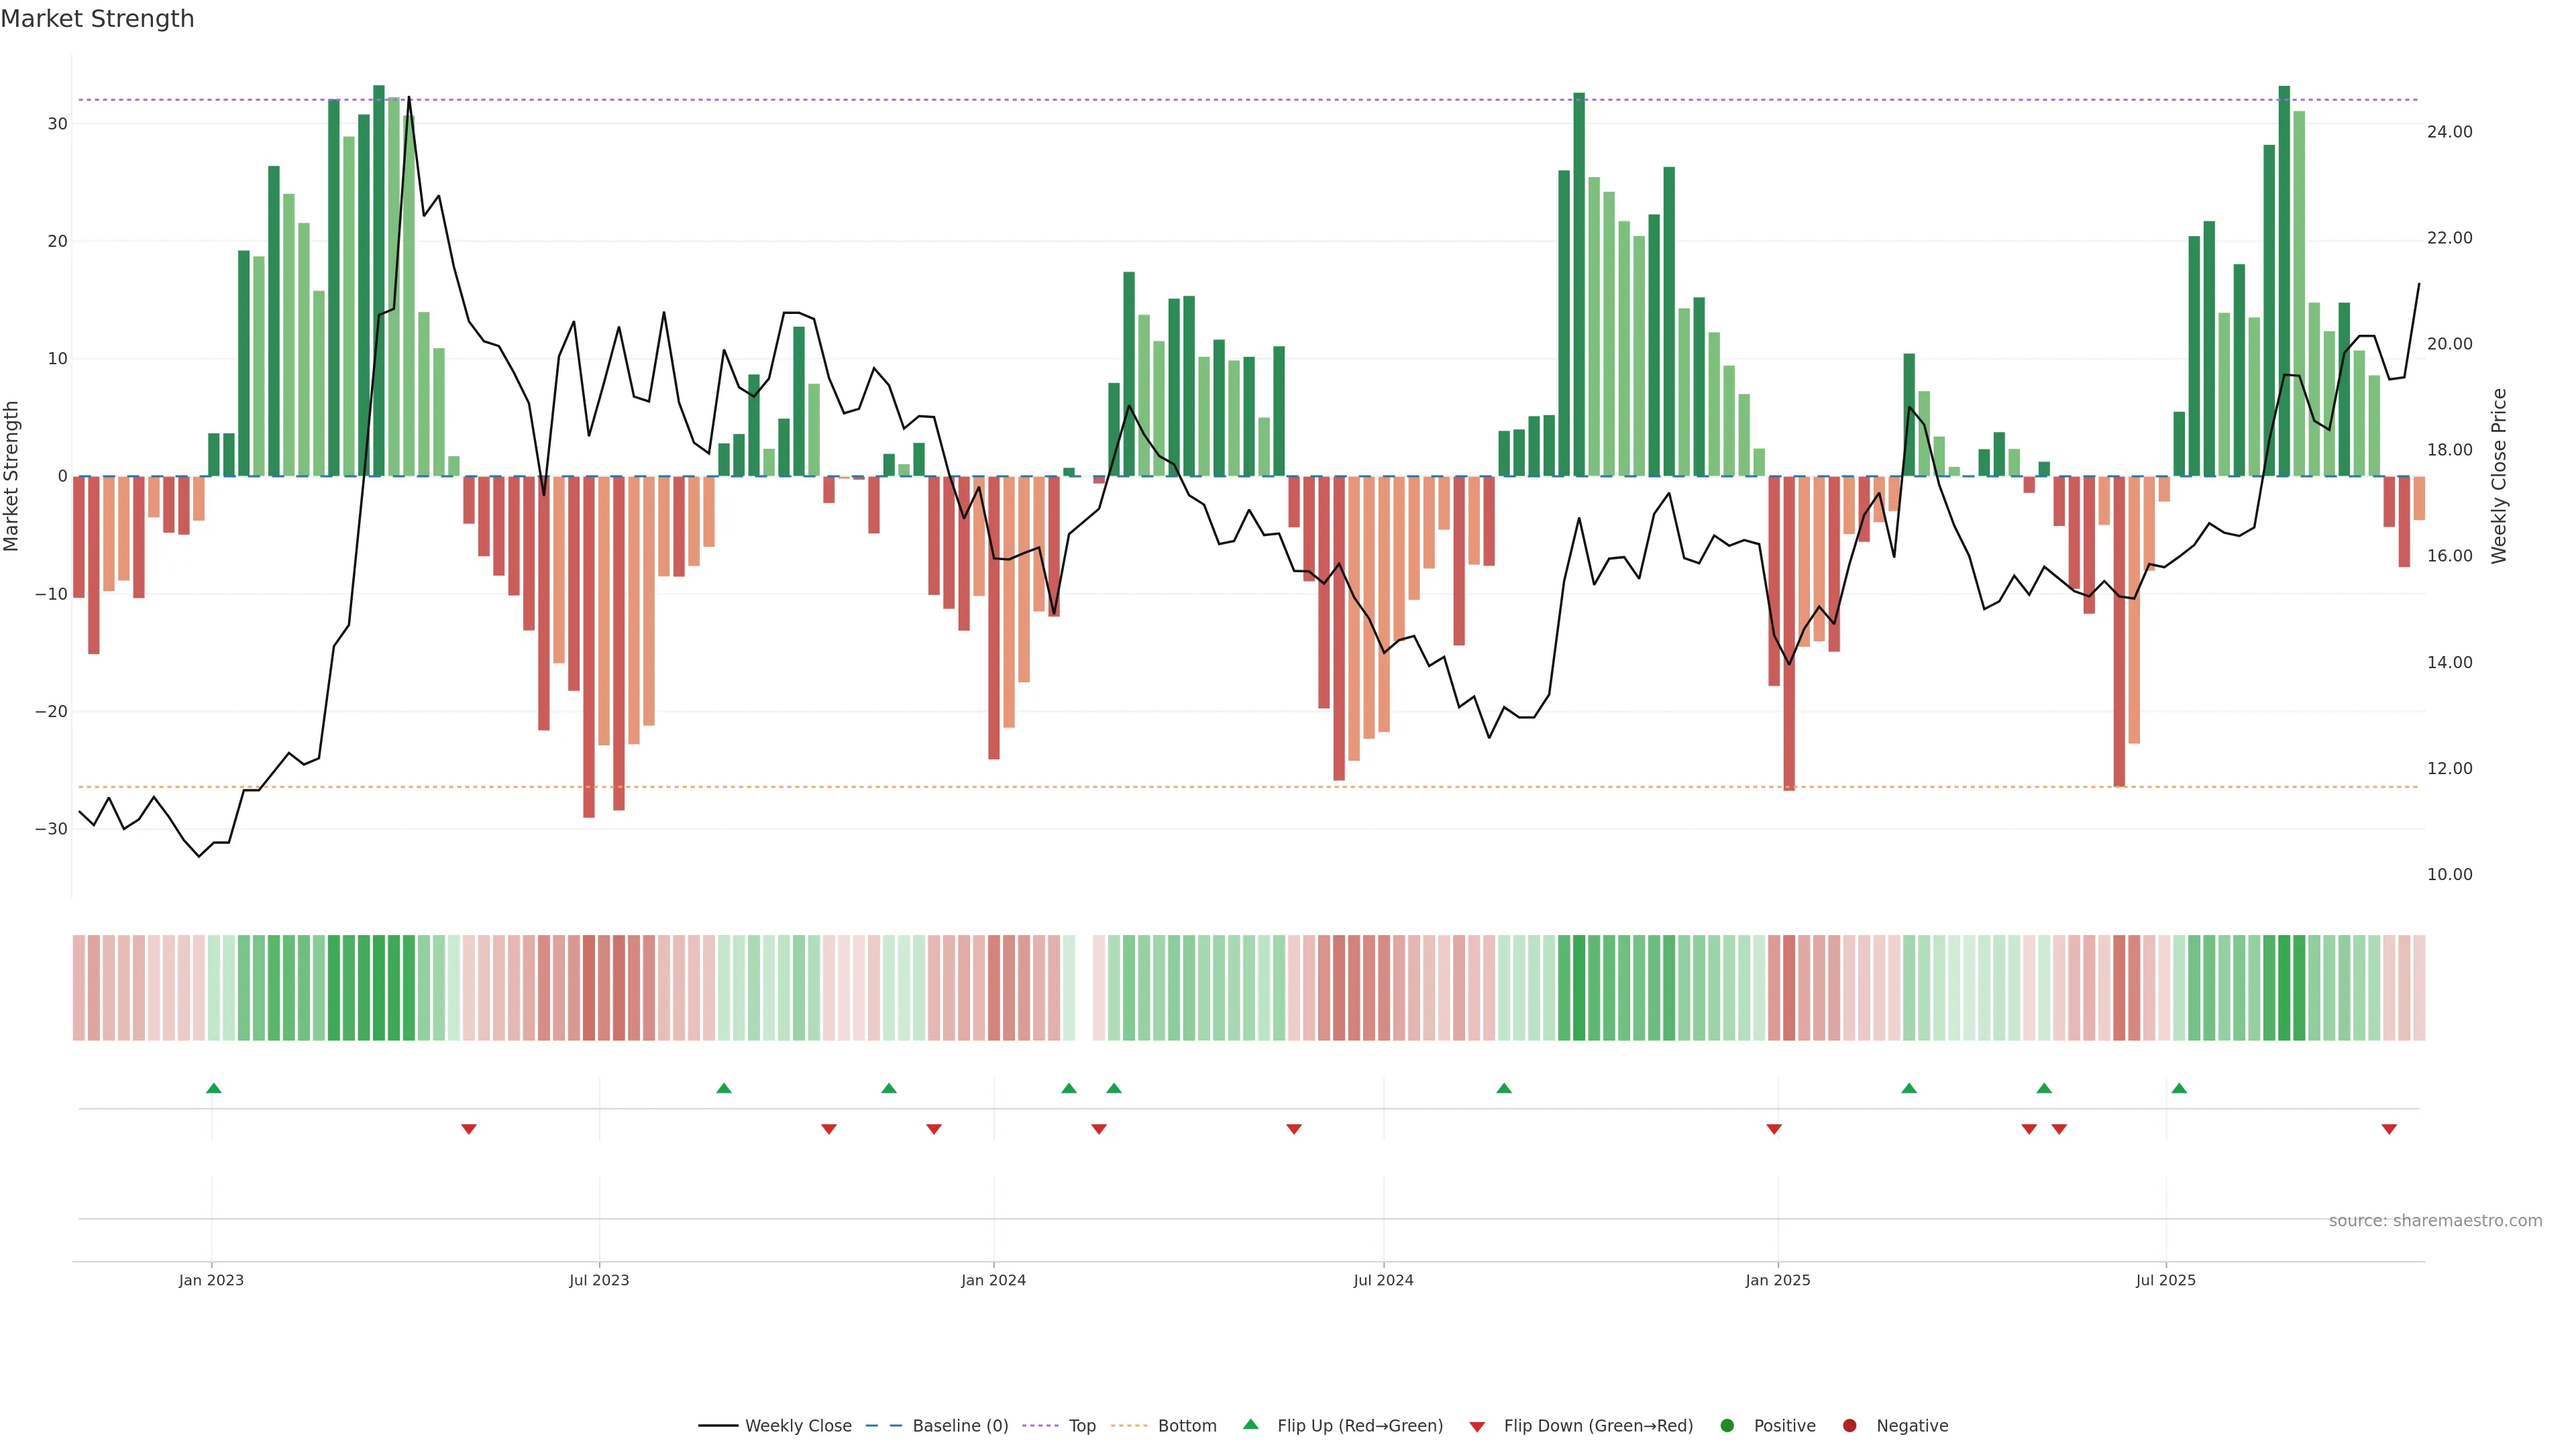Click the source: sharemaestro.com text
The height and width of the screenshot is (1449, 2576).
point(2435,1221)
